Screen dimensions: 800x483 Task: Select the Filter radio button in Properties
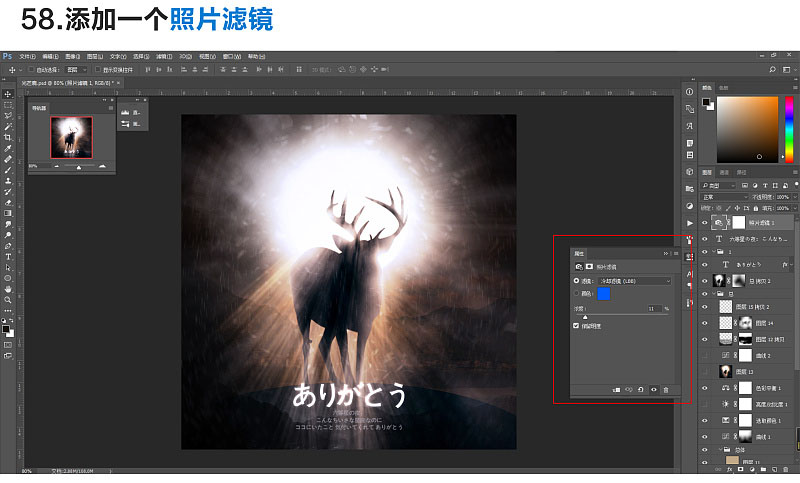tap(576, 281)
